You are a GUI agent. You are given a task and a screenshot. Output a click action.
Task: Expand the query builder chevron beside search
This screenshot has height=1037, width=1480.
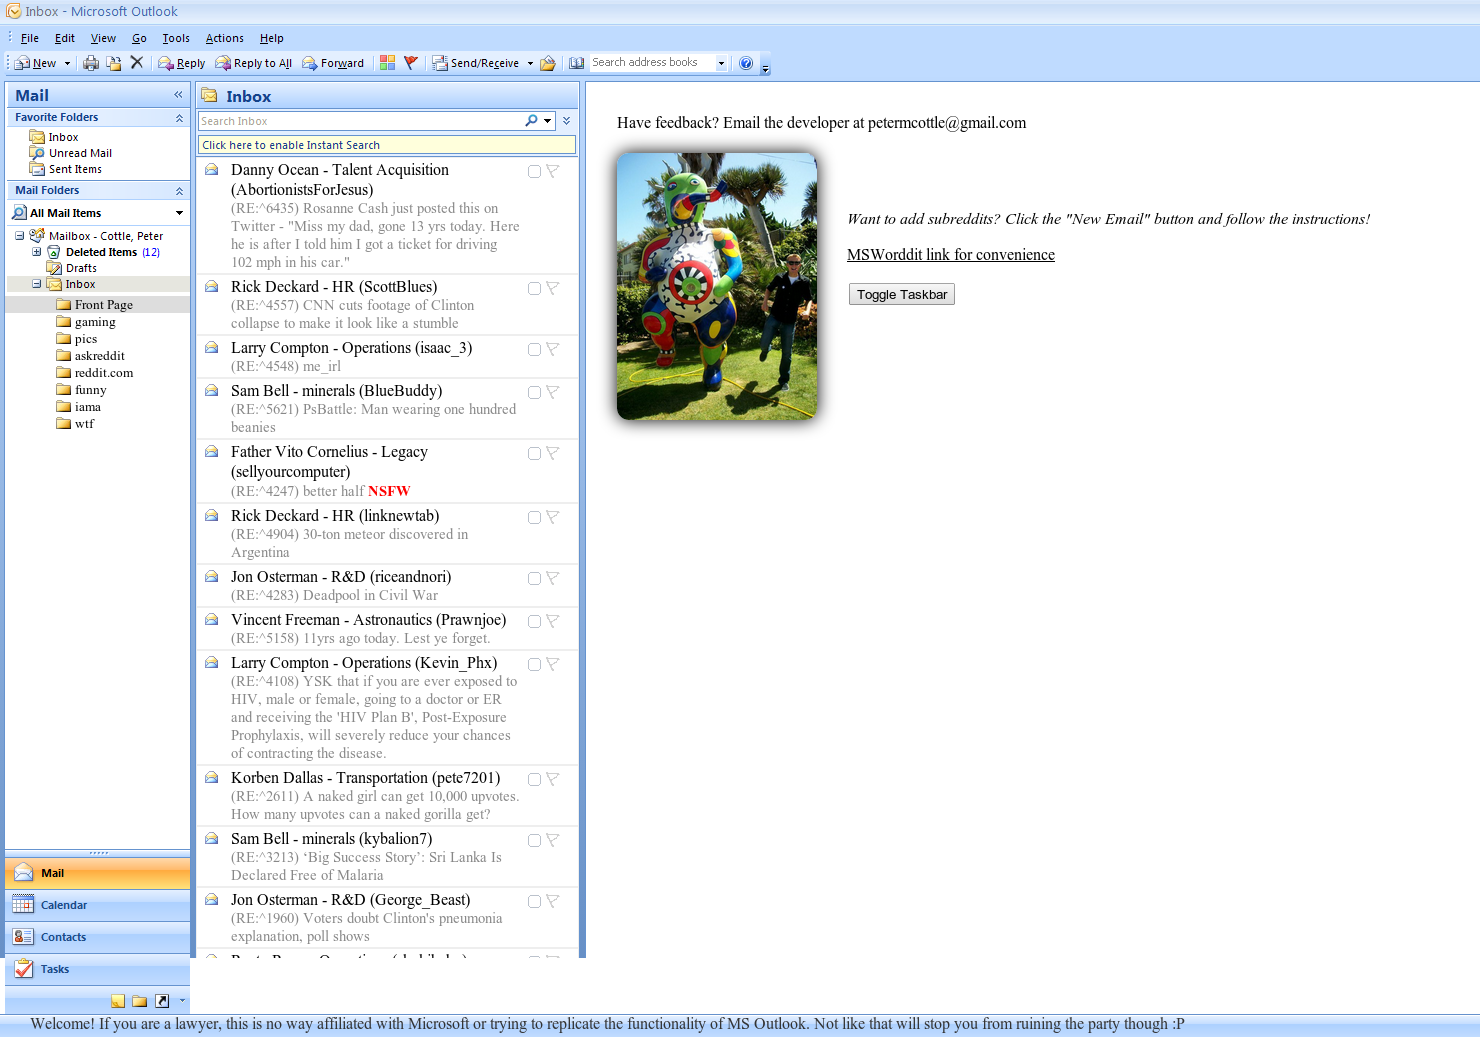[567, 121]
